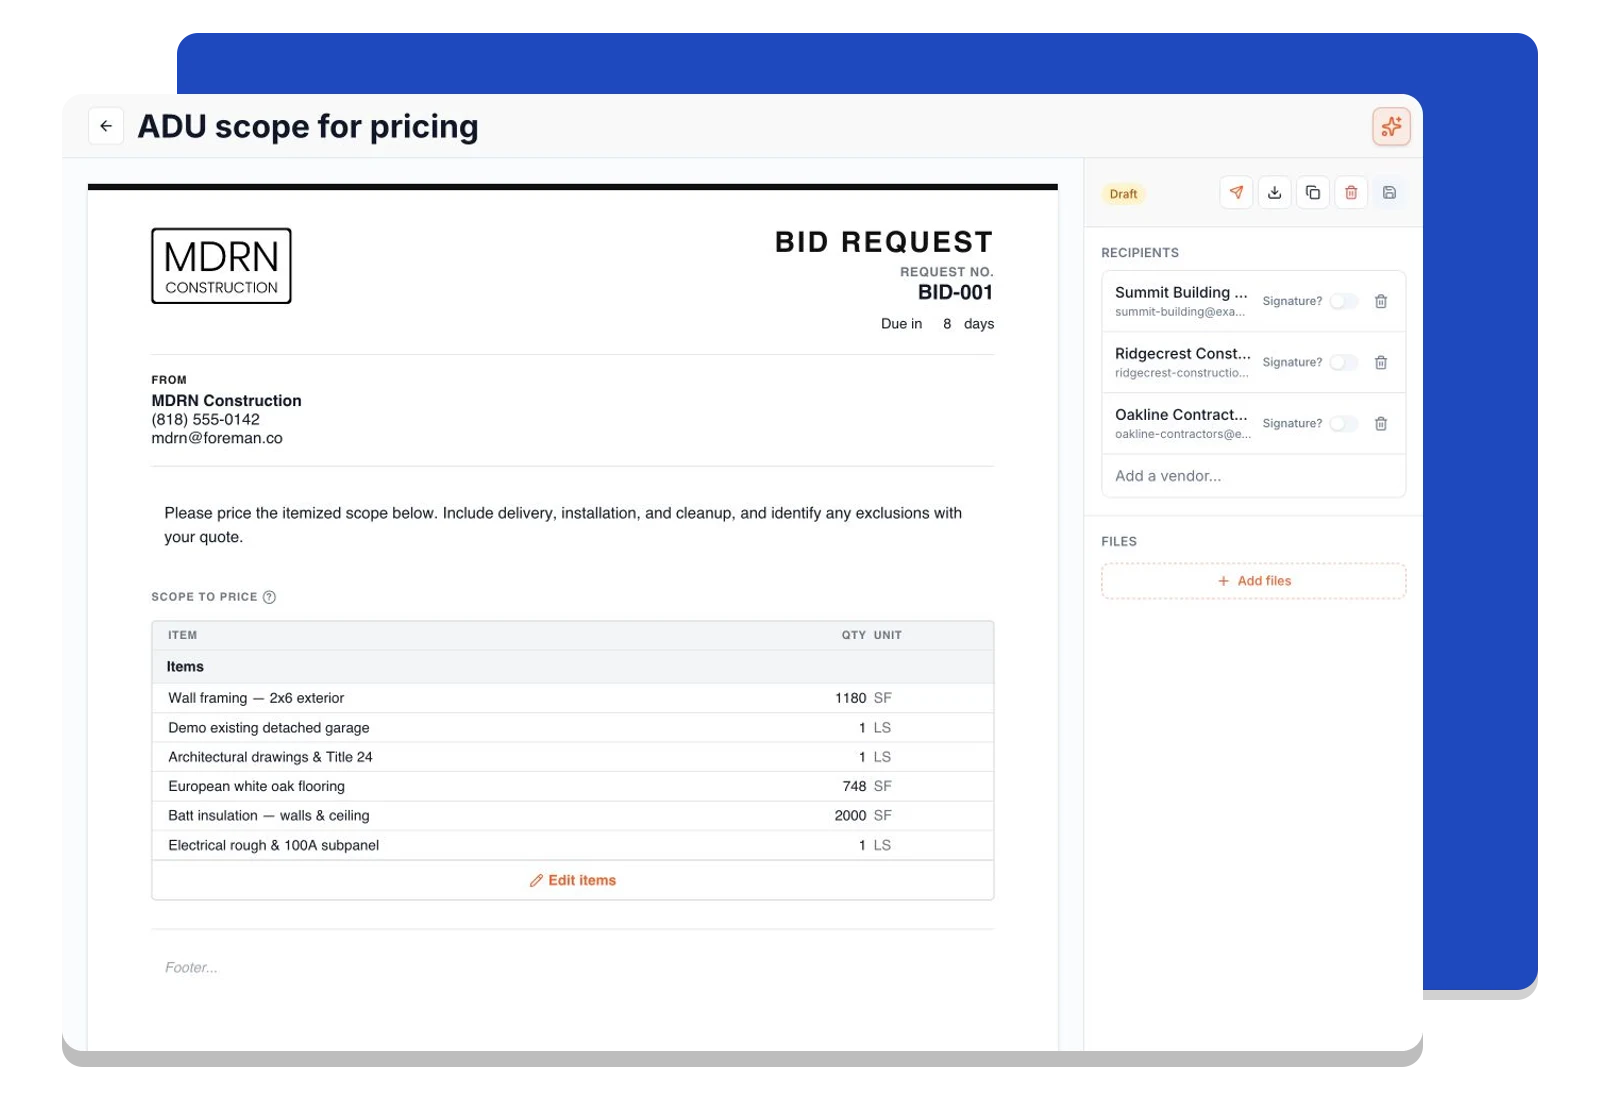The height and width of the screenshot is (1100, 1600).
Task: Open Summit Building recipient name
Action: click(x=1181, y=292)
